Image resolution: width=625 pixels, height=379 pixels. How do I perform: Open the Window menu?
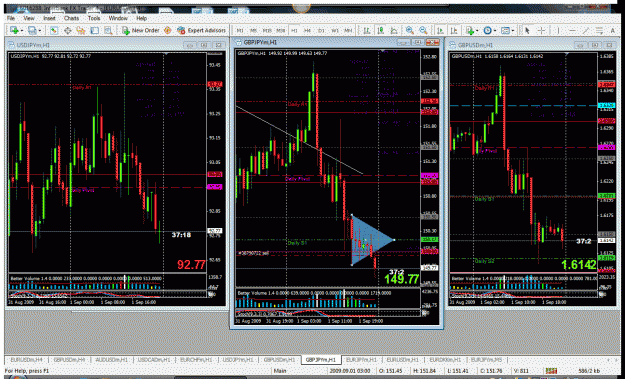pos(118,18)
